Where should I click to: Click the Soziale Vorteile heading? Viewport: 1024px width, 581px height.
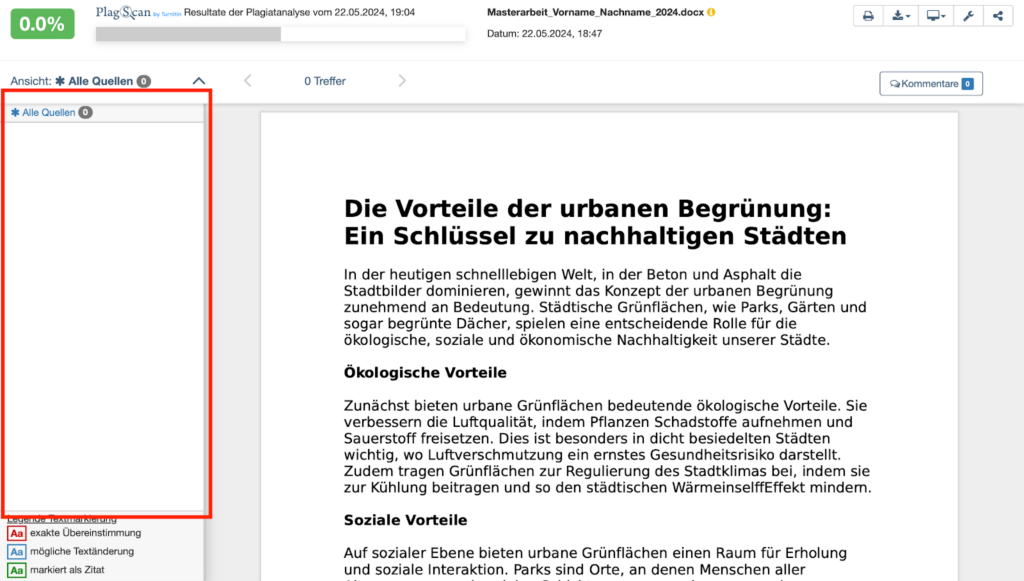tap(406, 520)
